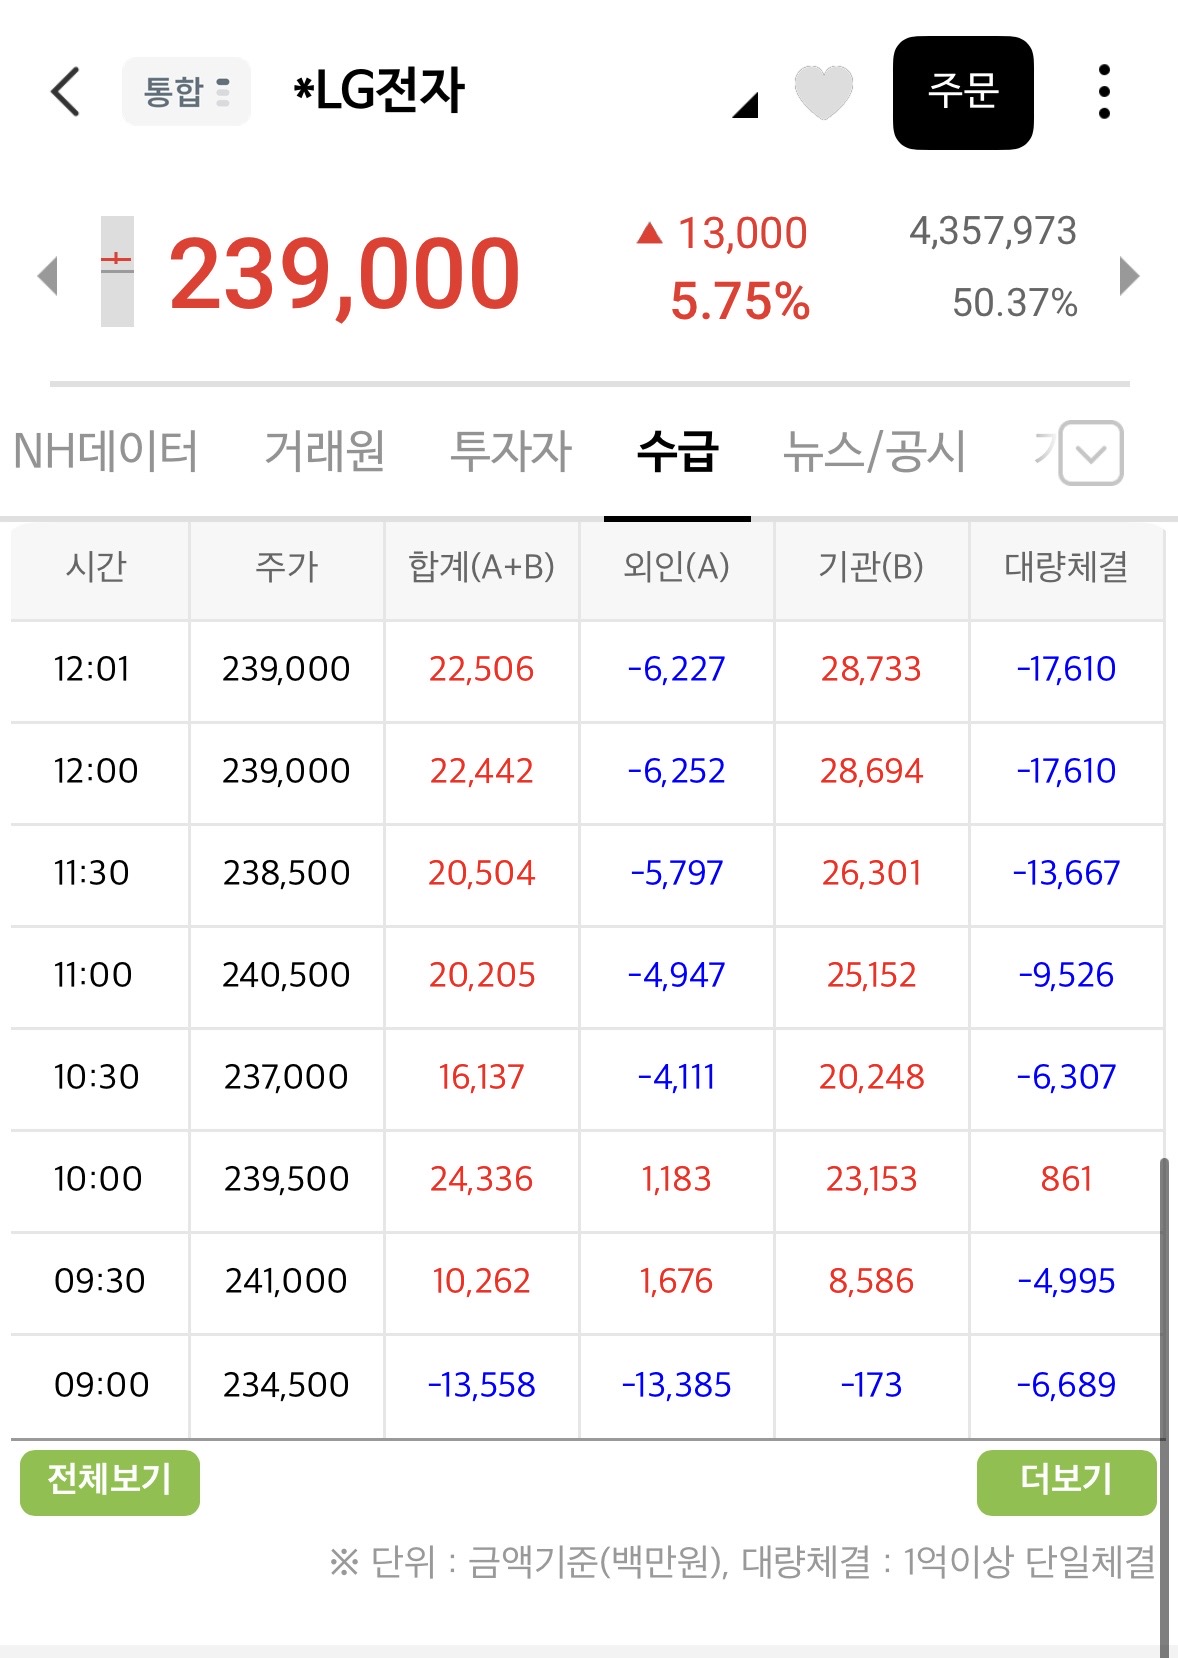This screenshot has height=1658, width=1178.
Task: Select the 12:01 time row
Action: (587, 670)
